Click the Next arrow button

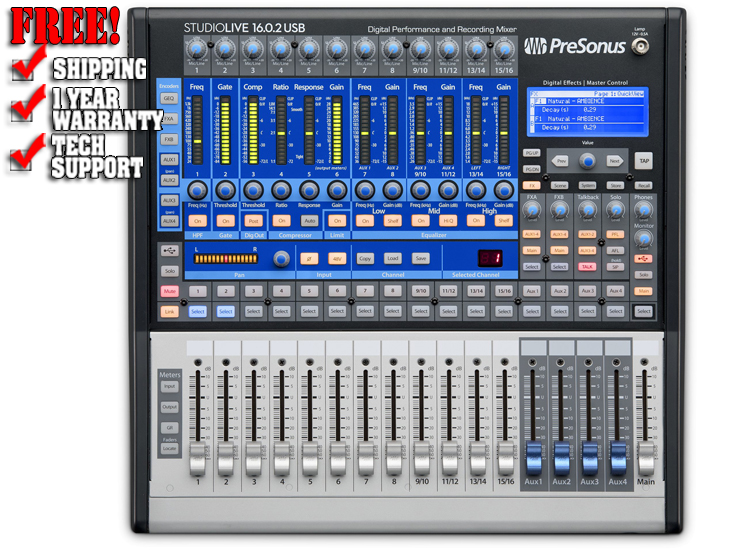[615, 161]
